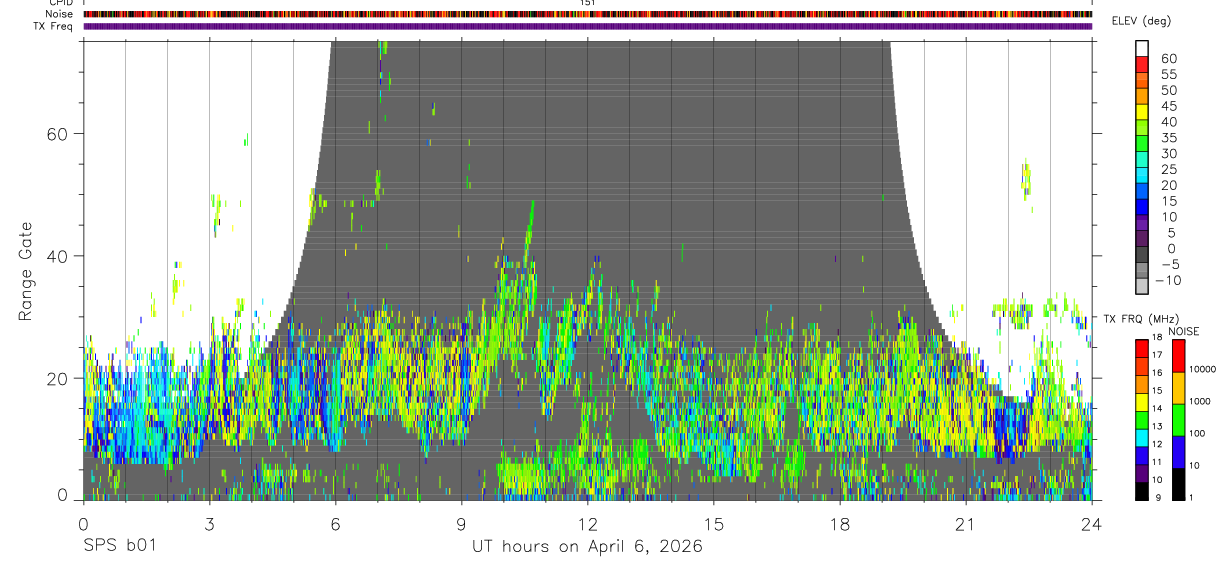This screenshot has width=1228, height=567.
Task: Click the Noise strip row label
Action: (x=60, y=14)
